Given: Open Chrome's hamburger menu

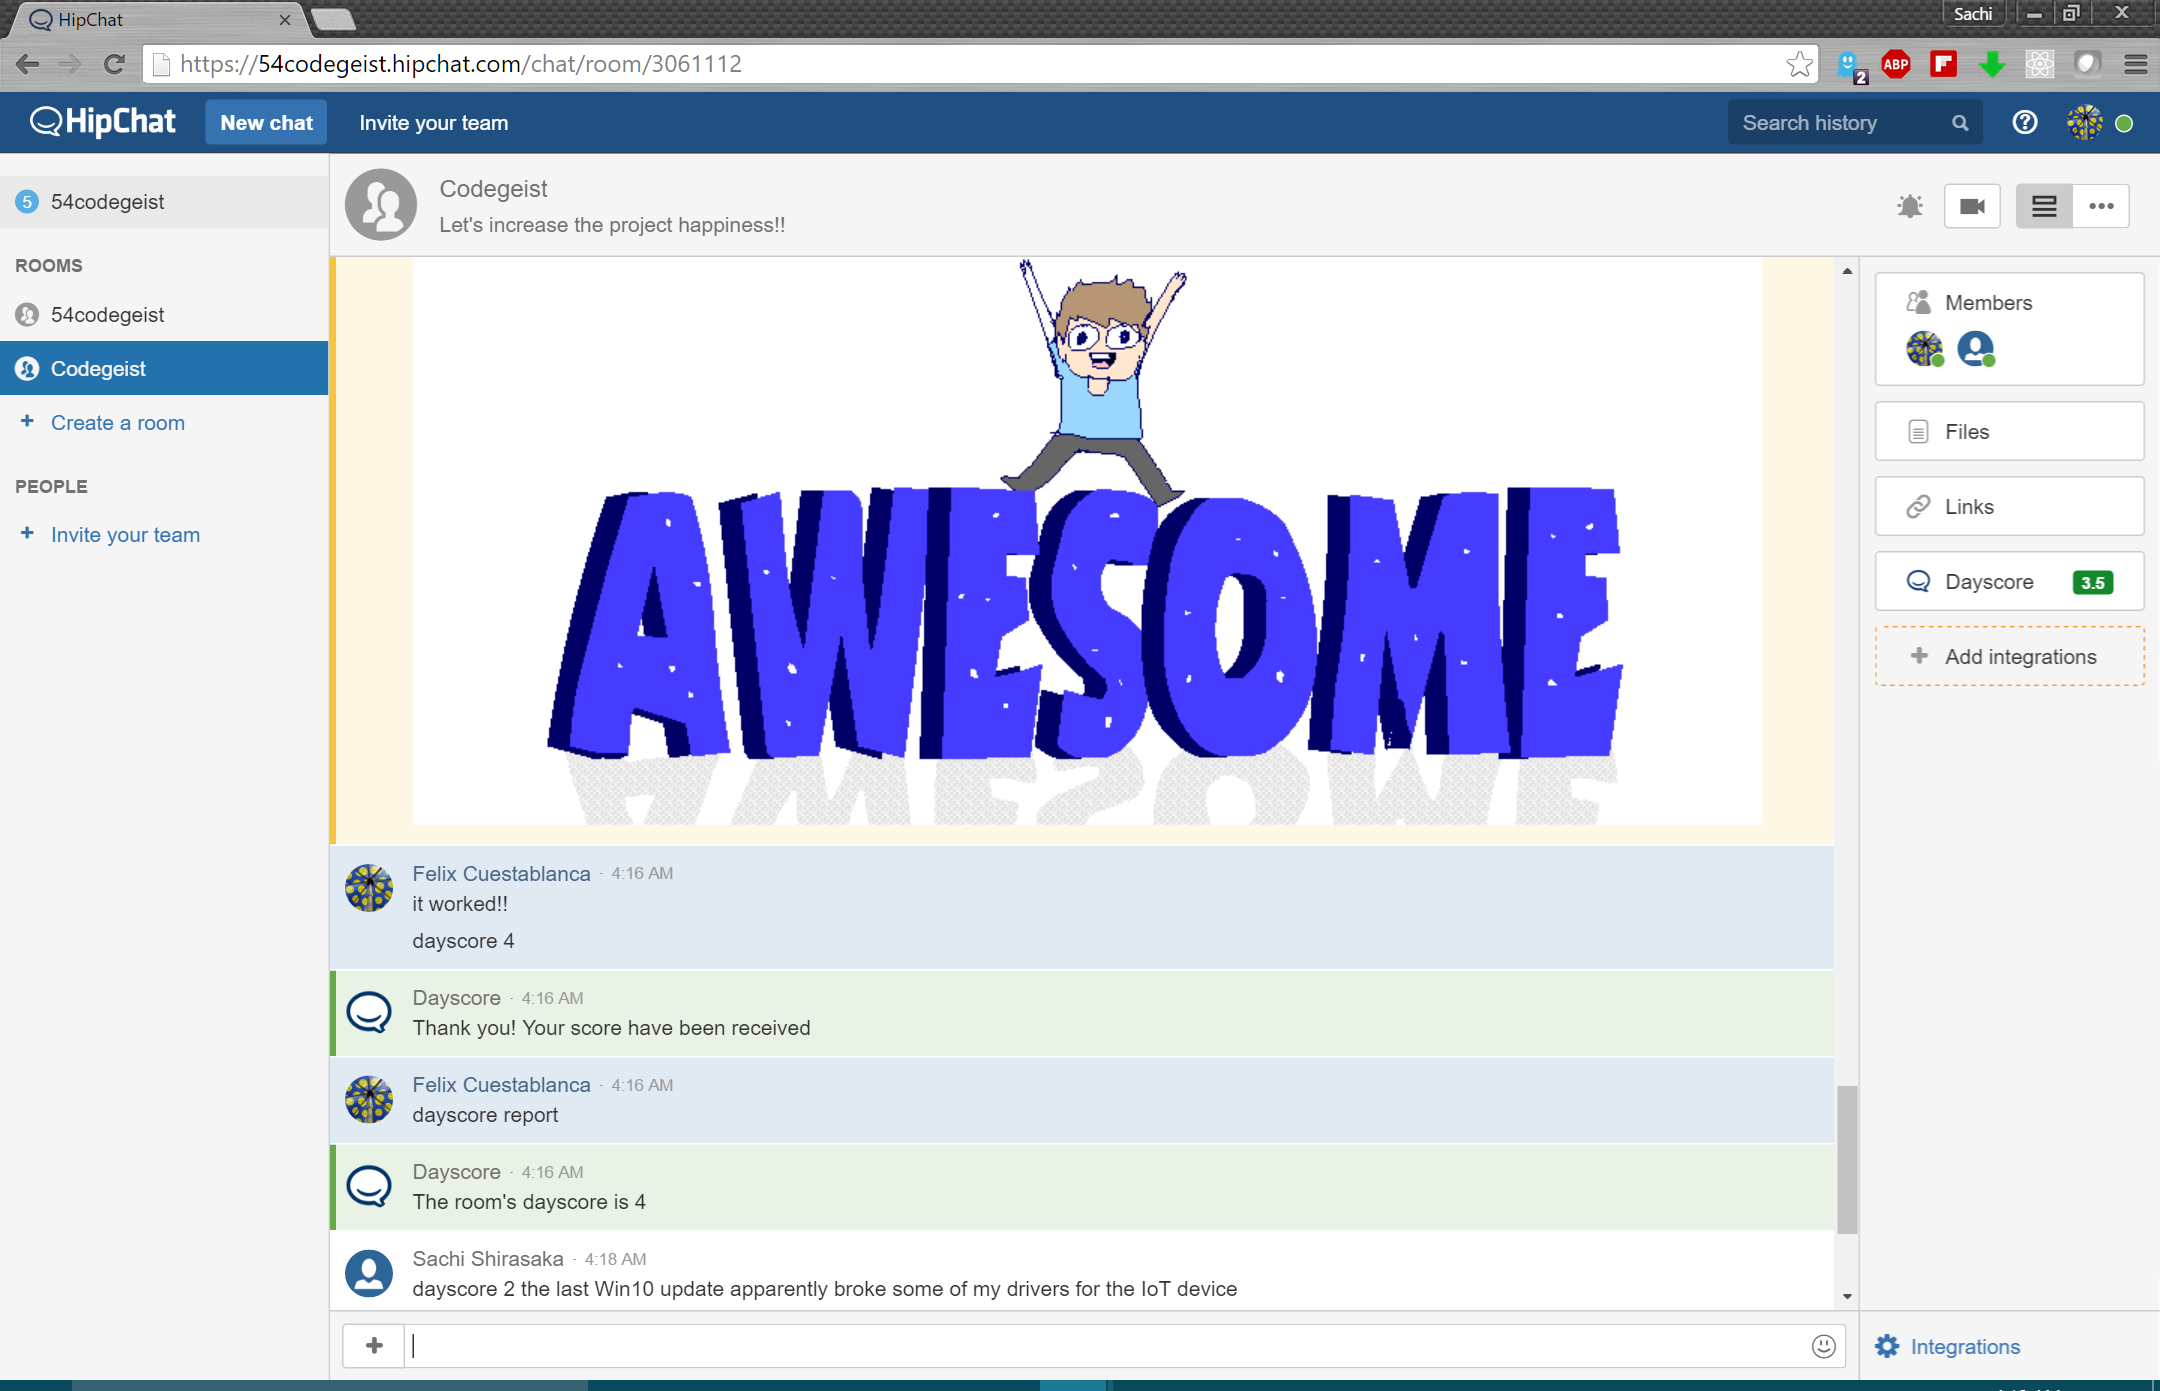Looking at the screenshot, I should [2135, 65].
